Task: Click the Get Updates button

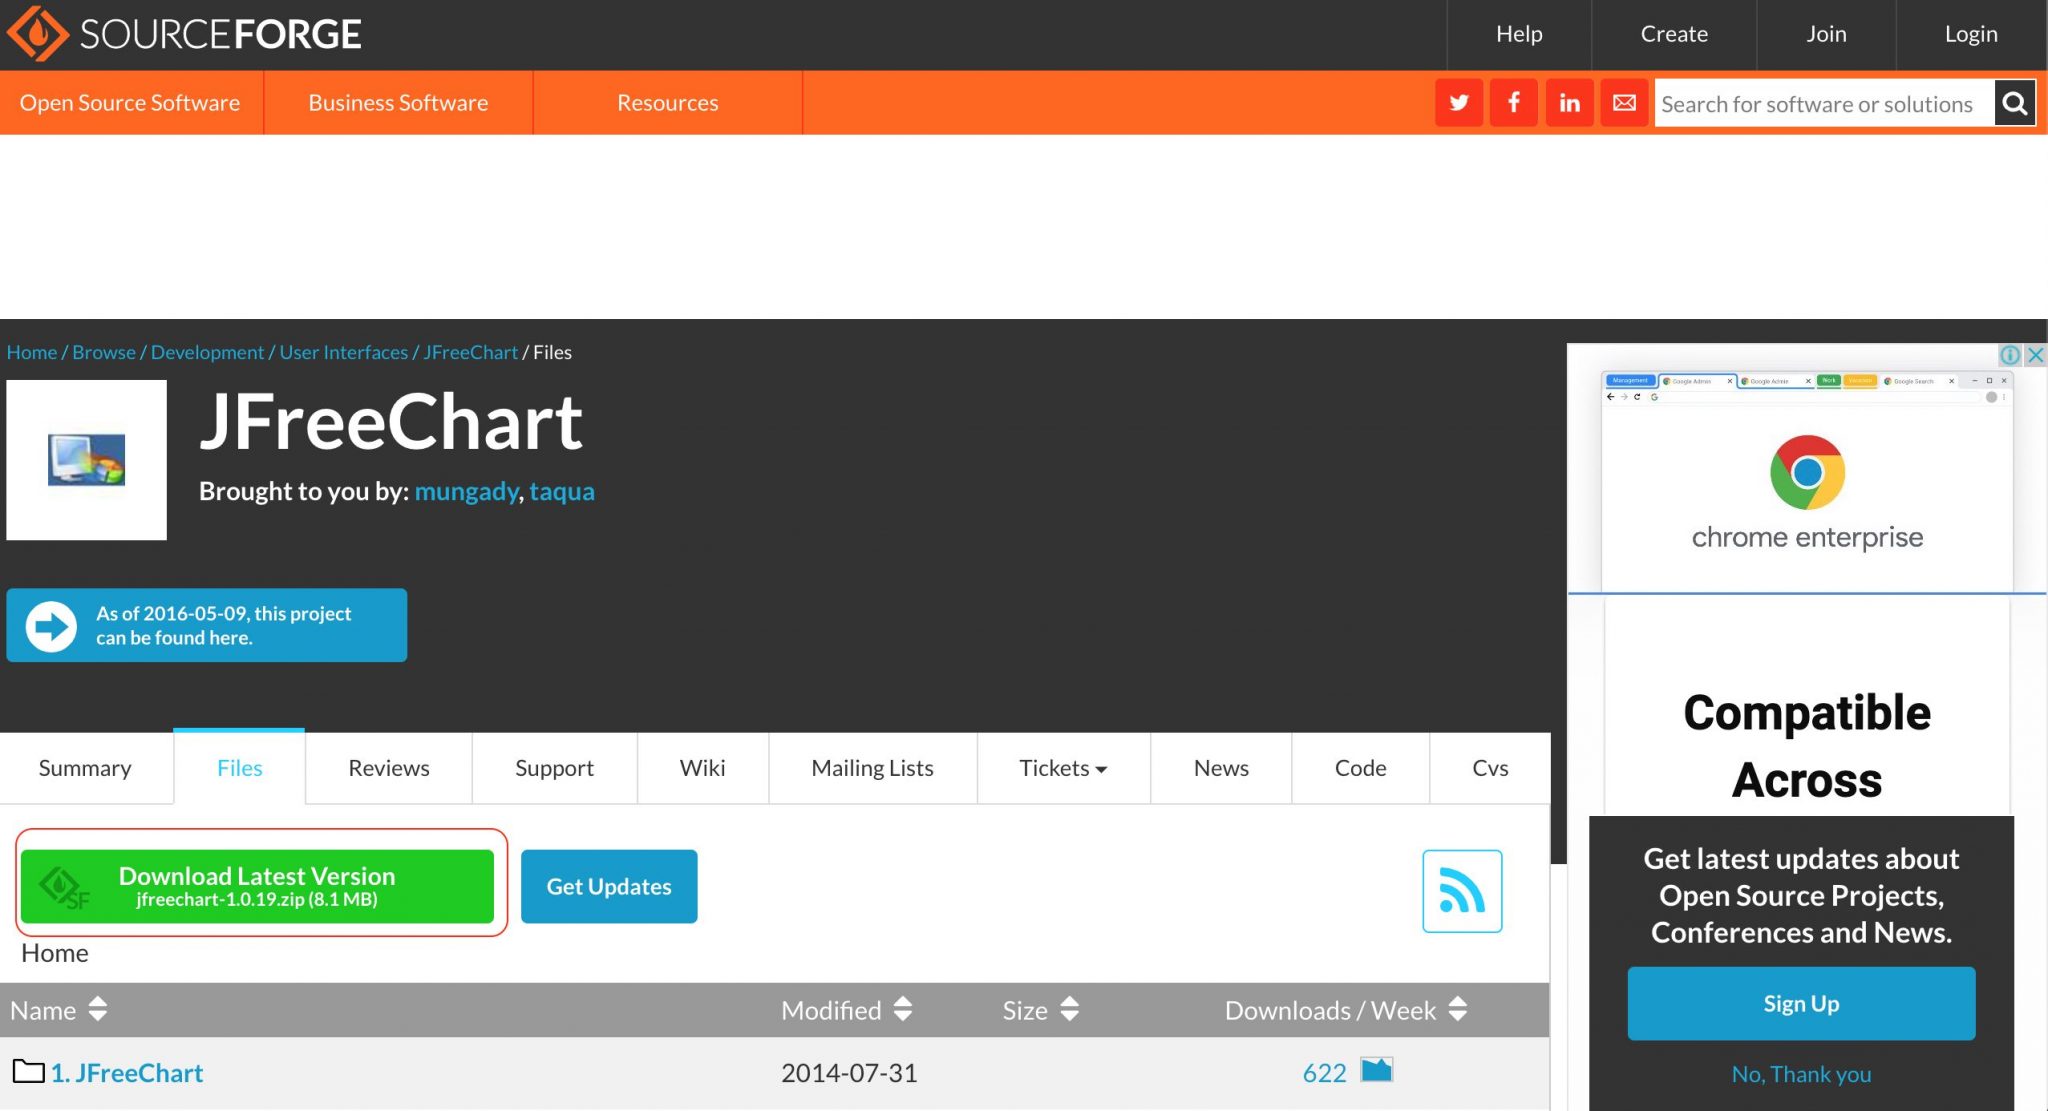Action: pos(608,886)
